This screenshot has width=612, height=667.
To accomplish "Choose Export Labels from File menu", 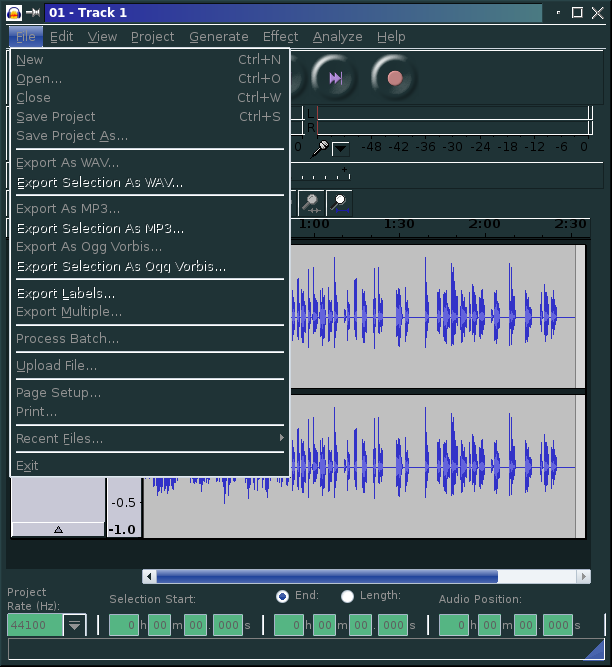I will pos(66,293).
